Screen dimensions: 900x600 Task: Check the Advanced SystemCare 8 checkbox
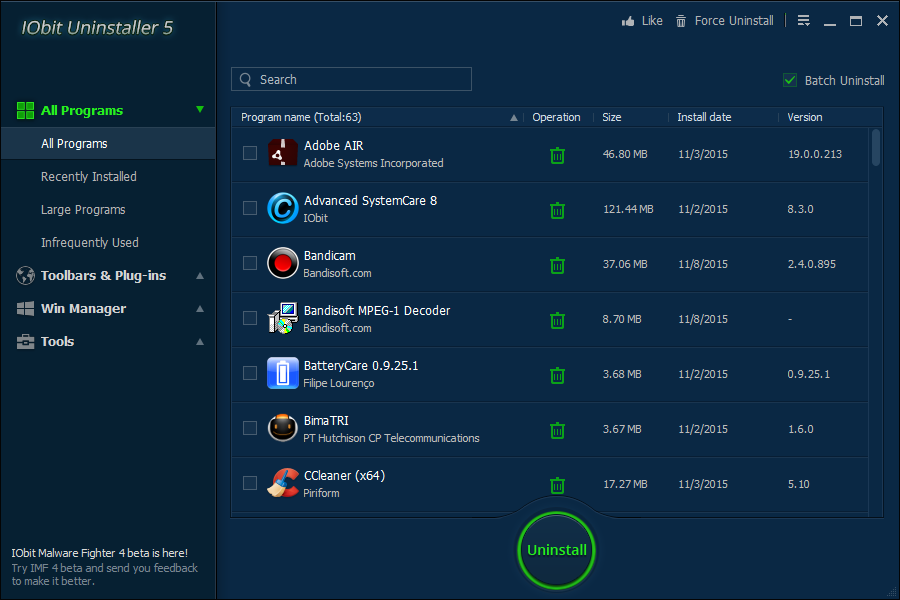click(250, 208)
